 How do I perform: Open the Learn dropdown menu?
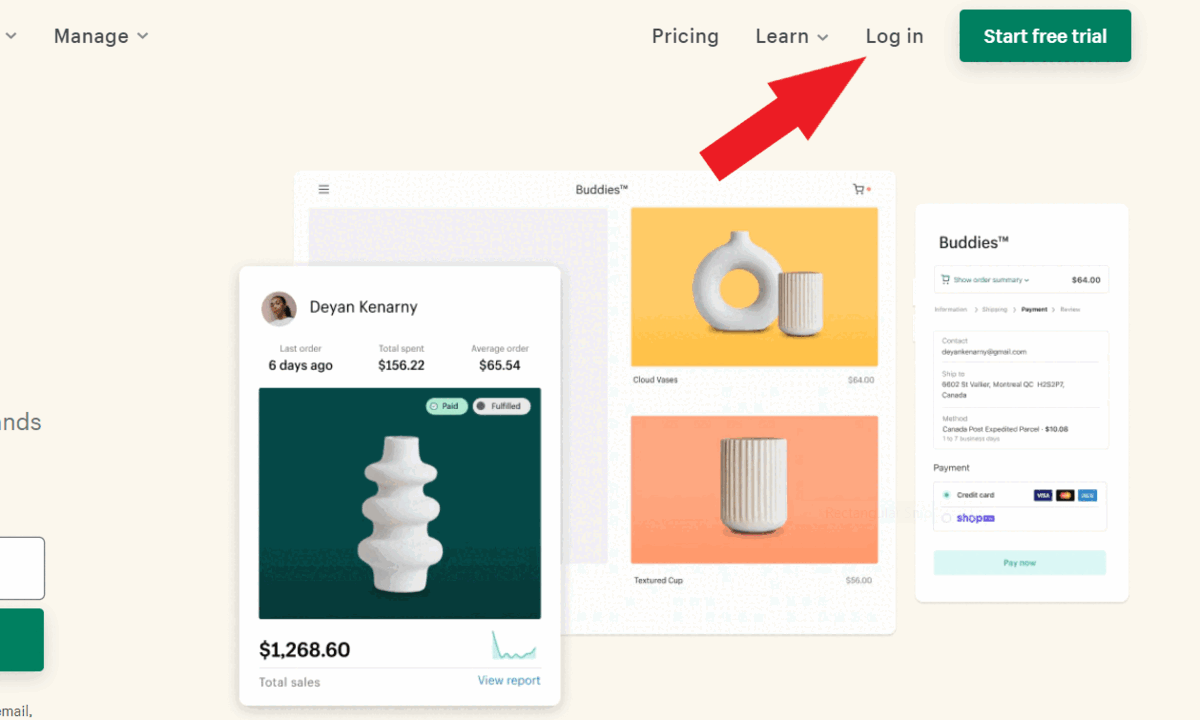pos(792,36)
